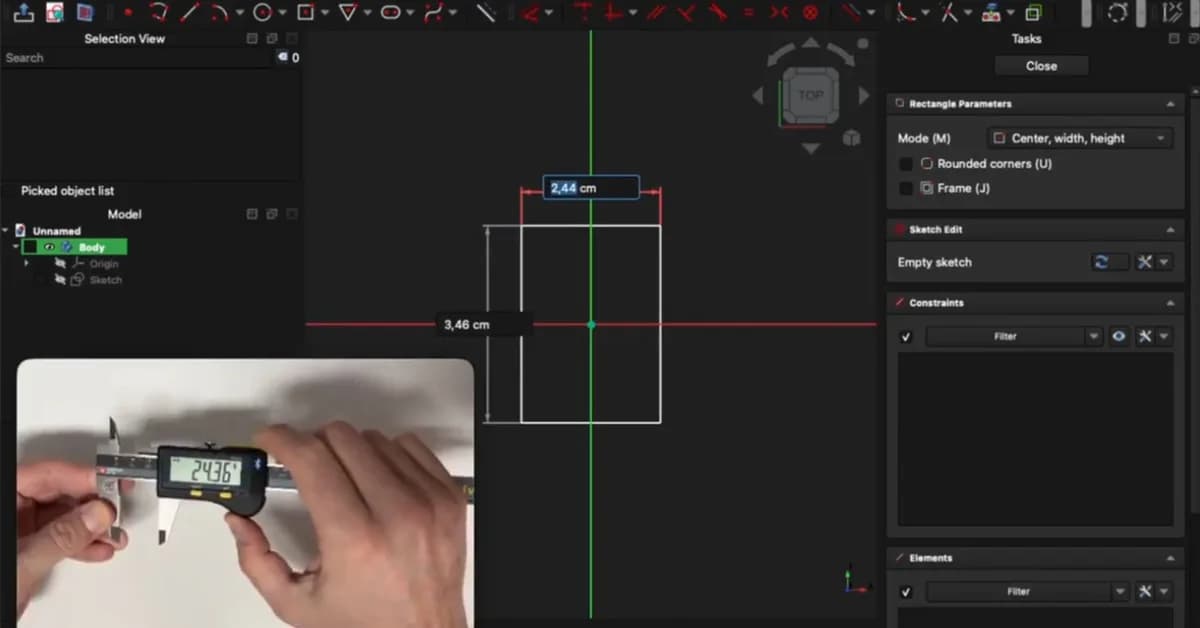The width and height of the screenshot is (1200, 628).
Task: Select the Rectangle tool
Action: coord(307,13)
